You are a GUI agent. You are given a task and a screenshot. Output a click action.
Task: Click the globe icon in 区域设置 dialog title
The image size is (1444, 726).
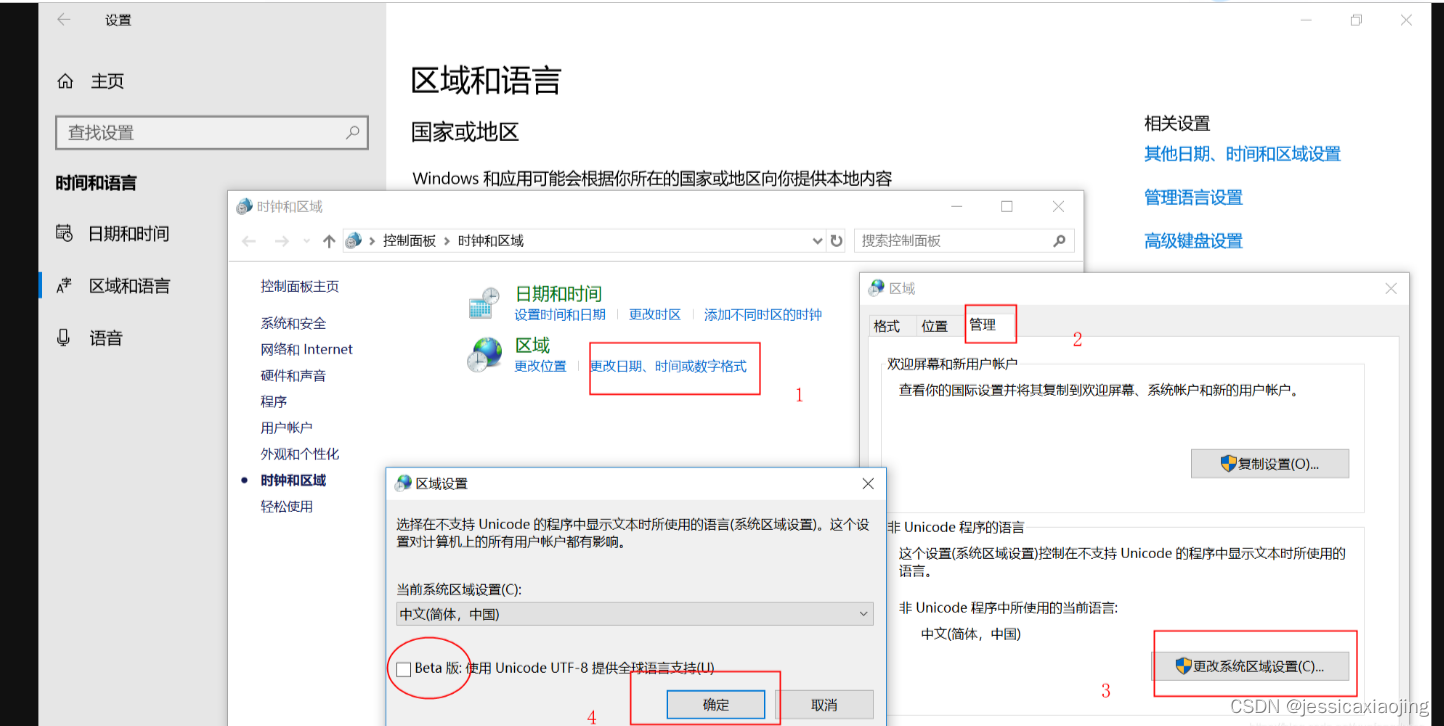tap(404, 483)
